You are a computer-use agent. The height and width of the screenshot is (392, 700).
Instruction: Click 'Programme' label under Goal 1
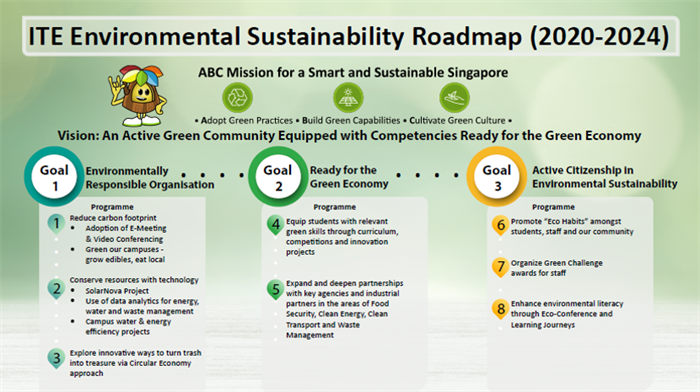tap(112, 207)
